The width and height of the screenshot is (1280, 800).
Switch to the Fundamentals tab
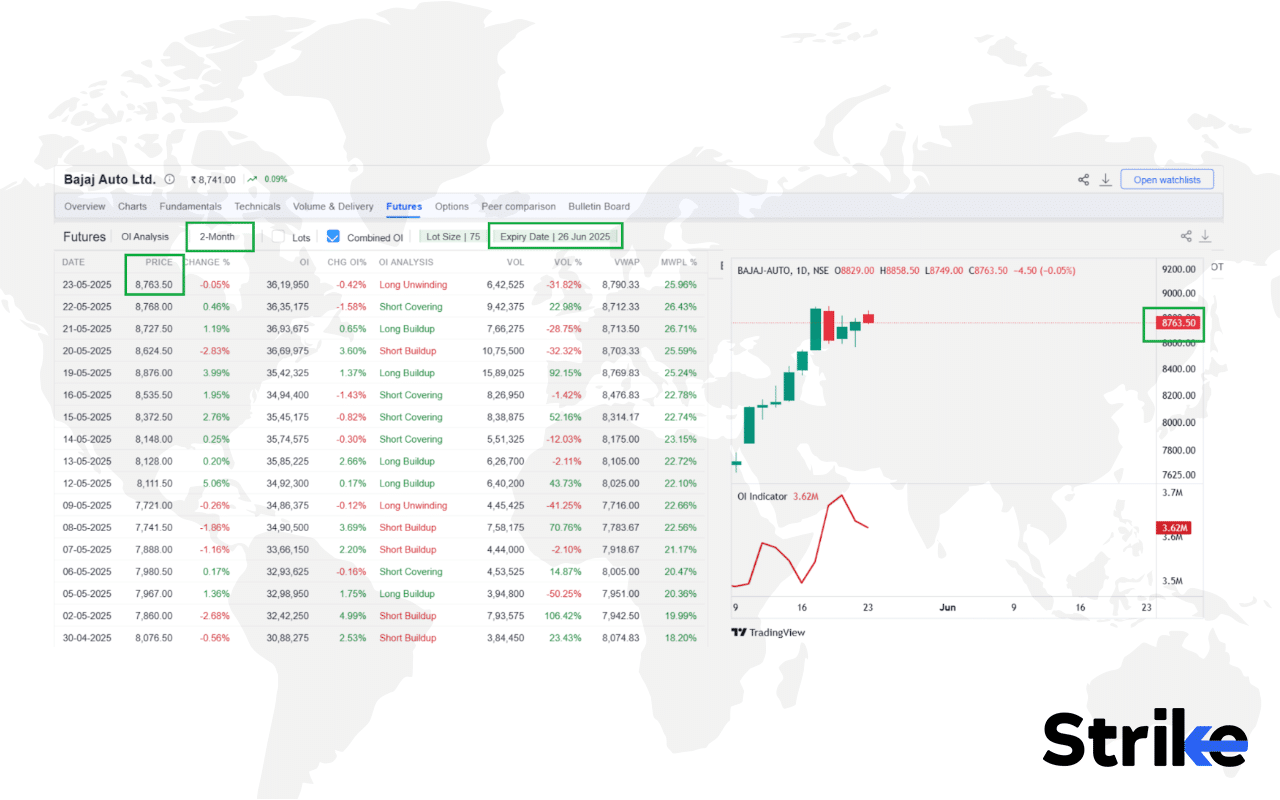[x=190, y=206]
